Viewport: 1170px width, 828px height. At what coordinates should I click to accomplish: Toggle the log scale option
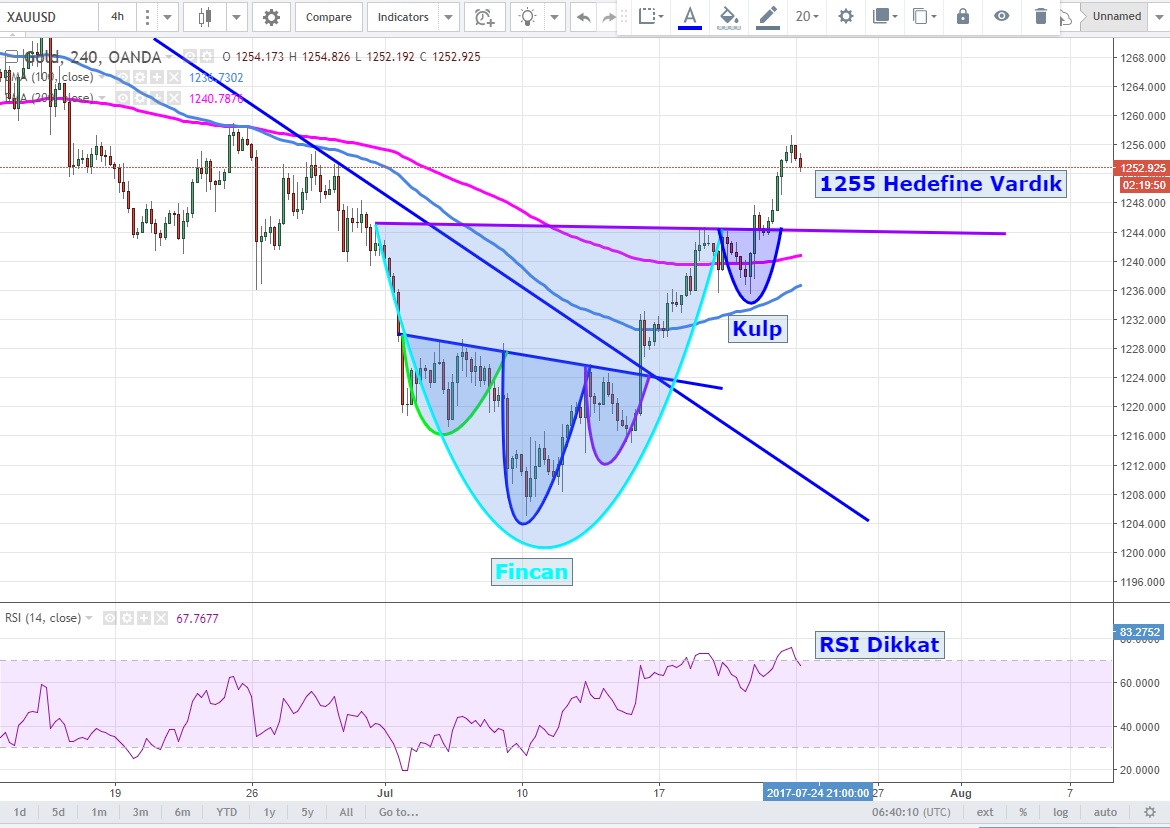coord(1060,812)
